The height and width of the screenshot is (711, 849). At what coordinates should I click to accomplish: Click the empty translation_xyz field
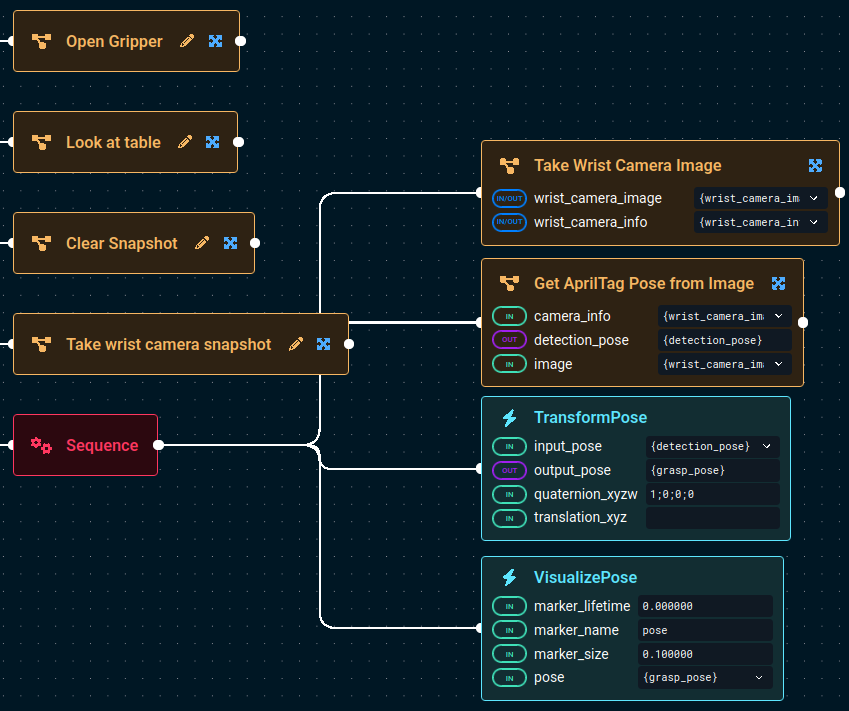(x=713, y=518)
